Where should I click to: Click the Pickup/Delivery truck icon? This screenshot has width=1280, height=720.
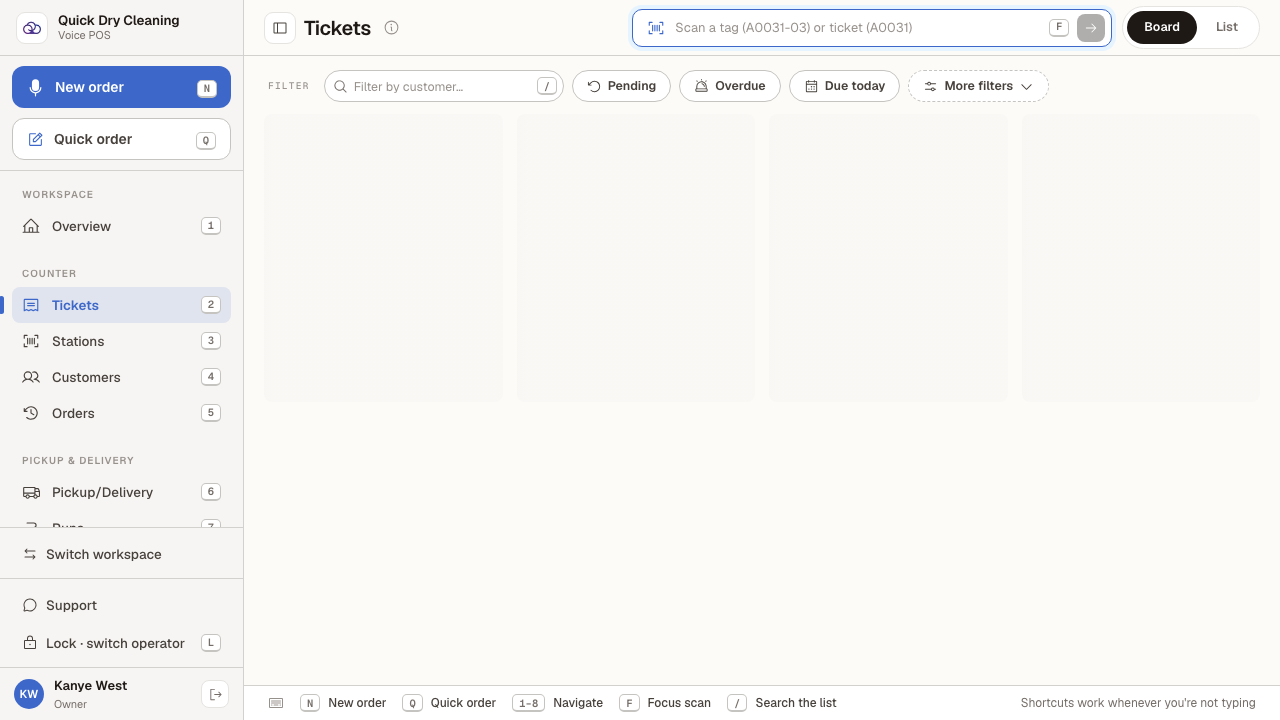click(31, 492)
